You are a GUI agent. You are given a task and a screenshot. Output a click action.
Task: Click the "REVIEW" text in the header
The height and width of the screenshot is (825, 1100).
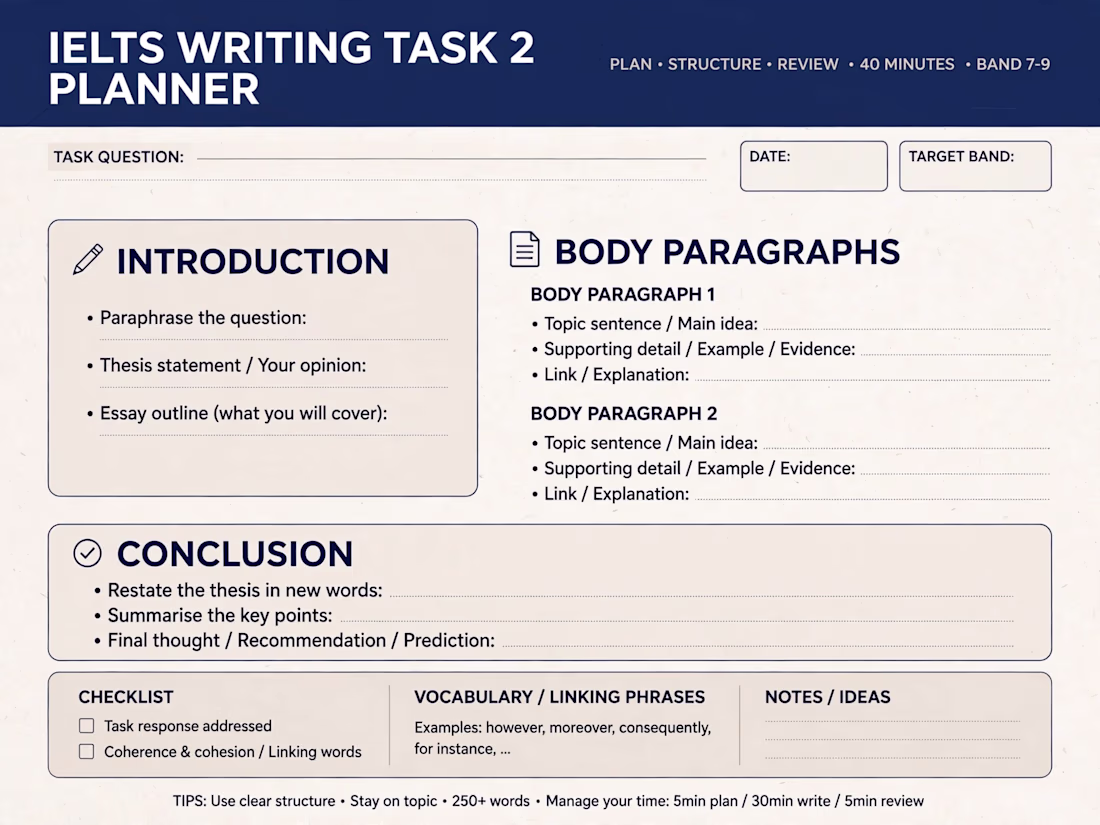pos(807,65)
